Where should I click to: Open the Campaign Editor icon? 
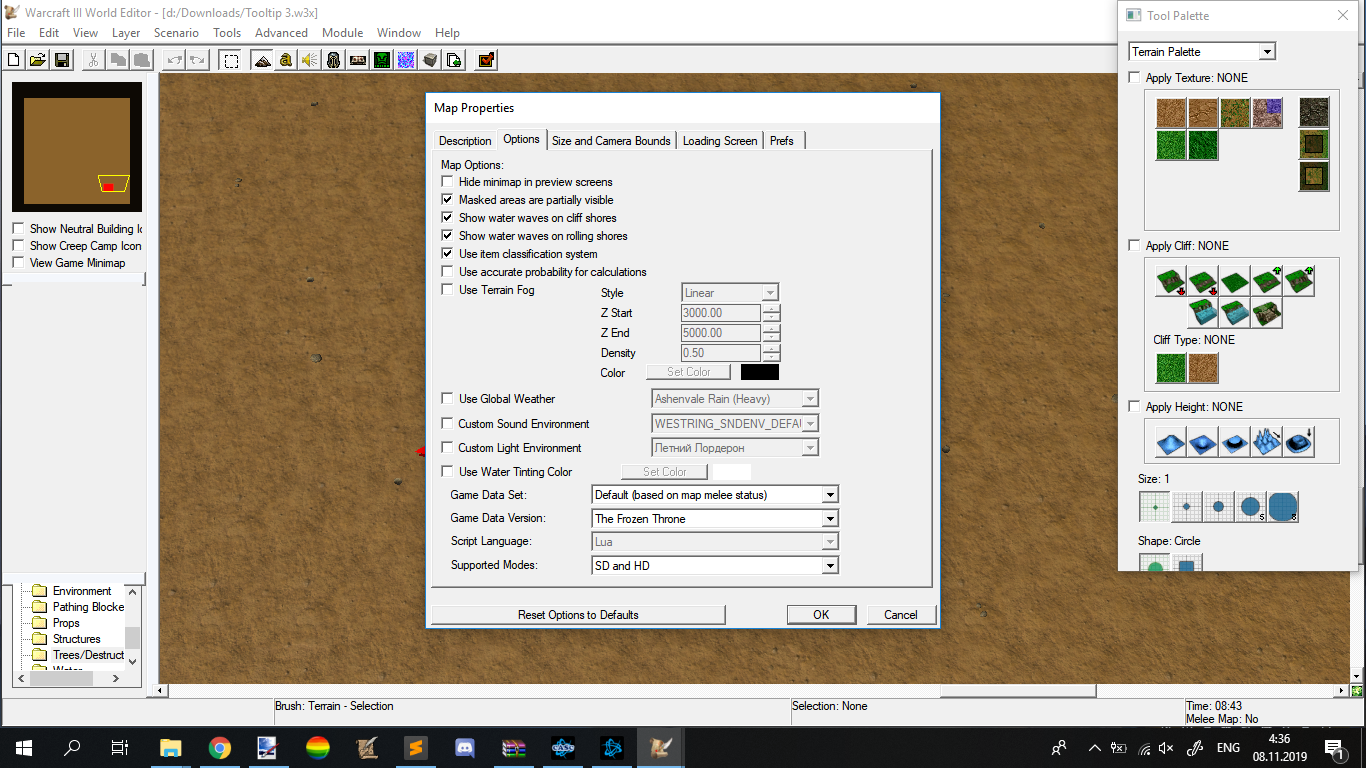(357, 60)
